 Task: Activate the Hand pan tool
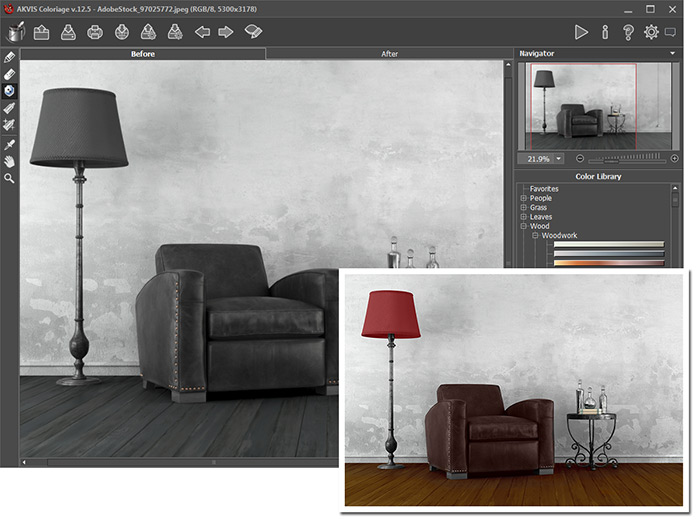pyautogui.click(x=9, y=160)
